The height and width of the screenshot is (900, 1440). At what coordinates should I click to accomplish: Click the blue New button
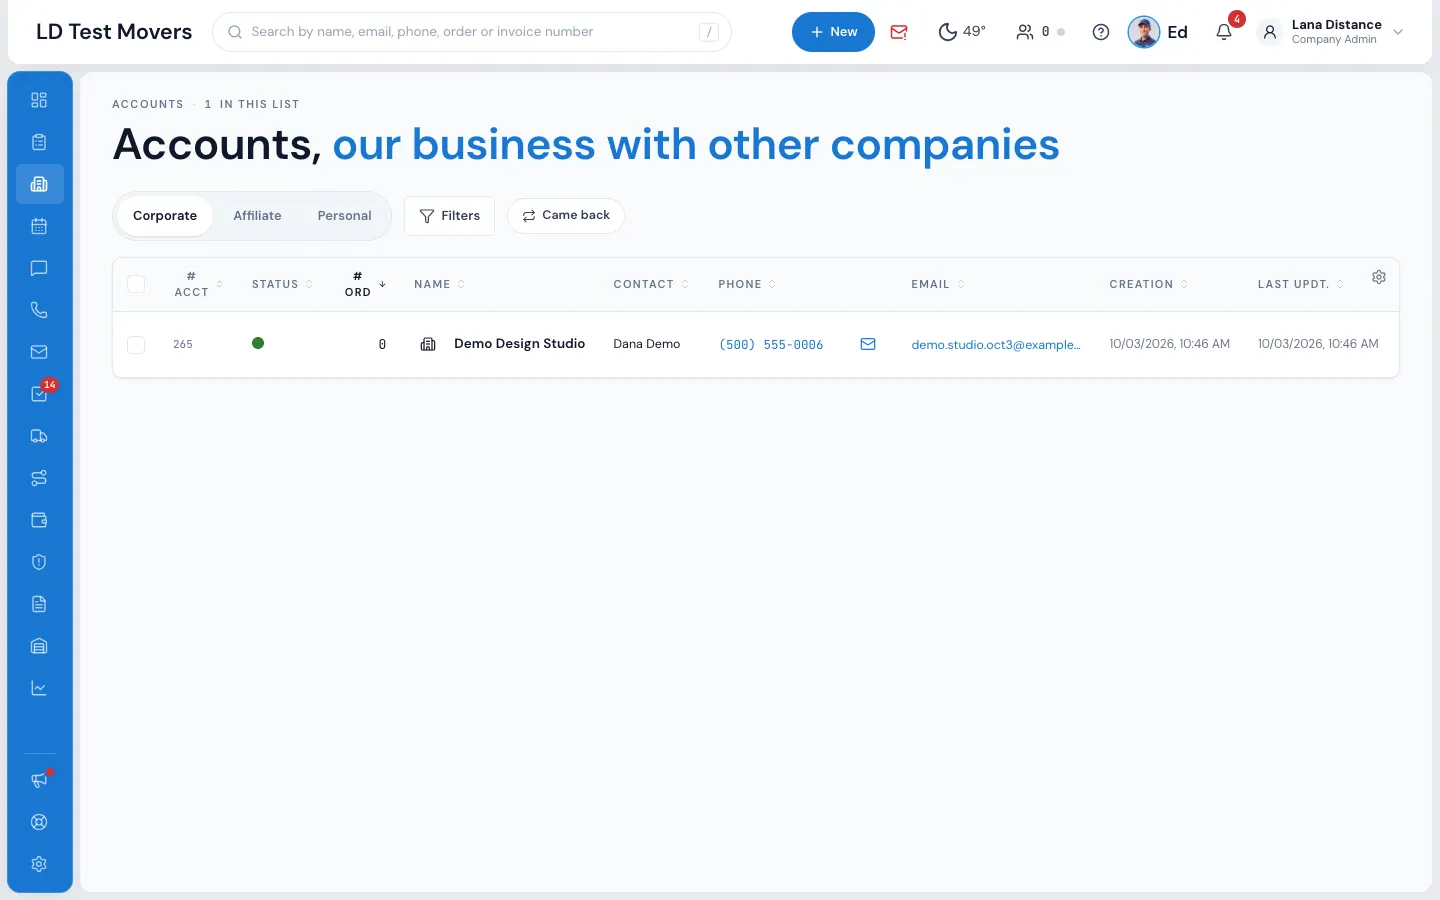[833, 32]
